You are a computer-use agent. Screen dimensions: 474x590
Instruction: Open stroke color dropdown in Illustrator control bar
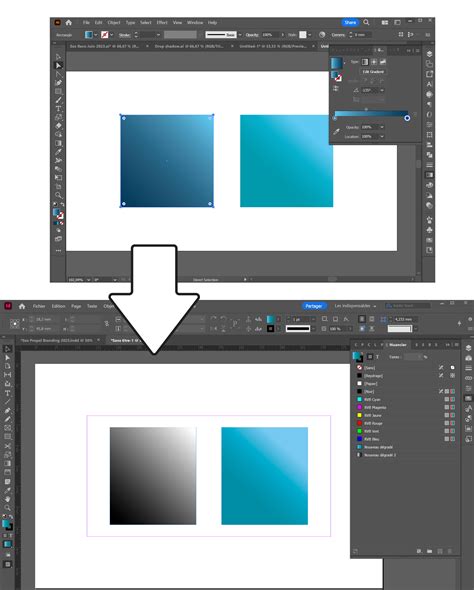[x=112, y=35]
